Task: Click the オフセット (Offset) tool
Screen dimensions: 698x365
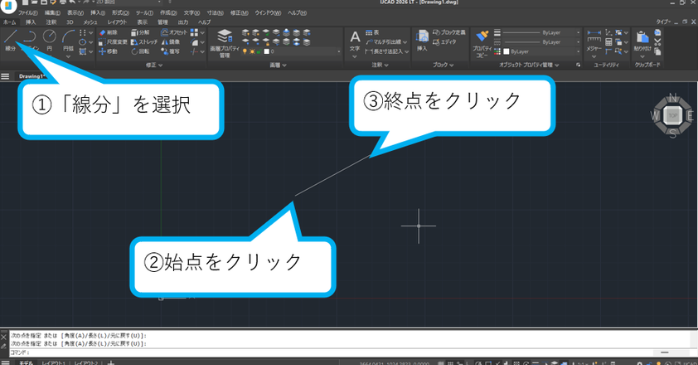Action: coord(174,32)
